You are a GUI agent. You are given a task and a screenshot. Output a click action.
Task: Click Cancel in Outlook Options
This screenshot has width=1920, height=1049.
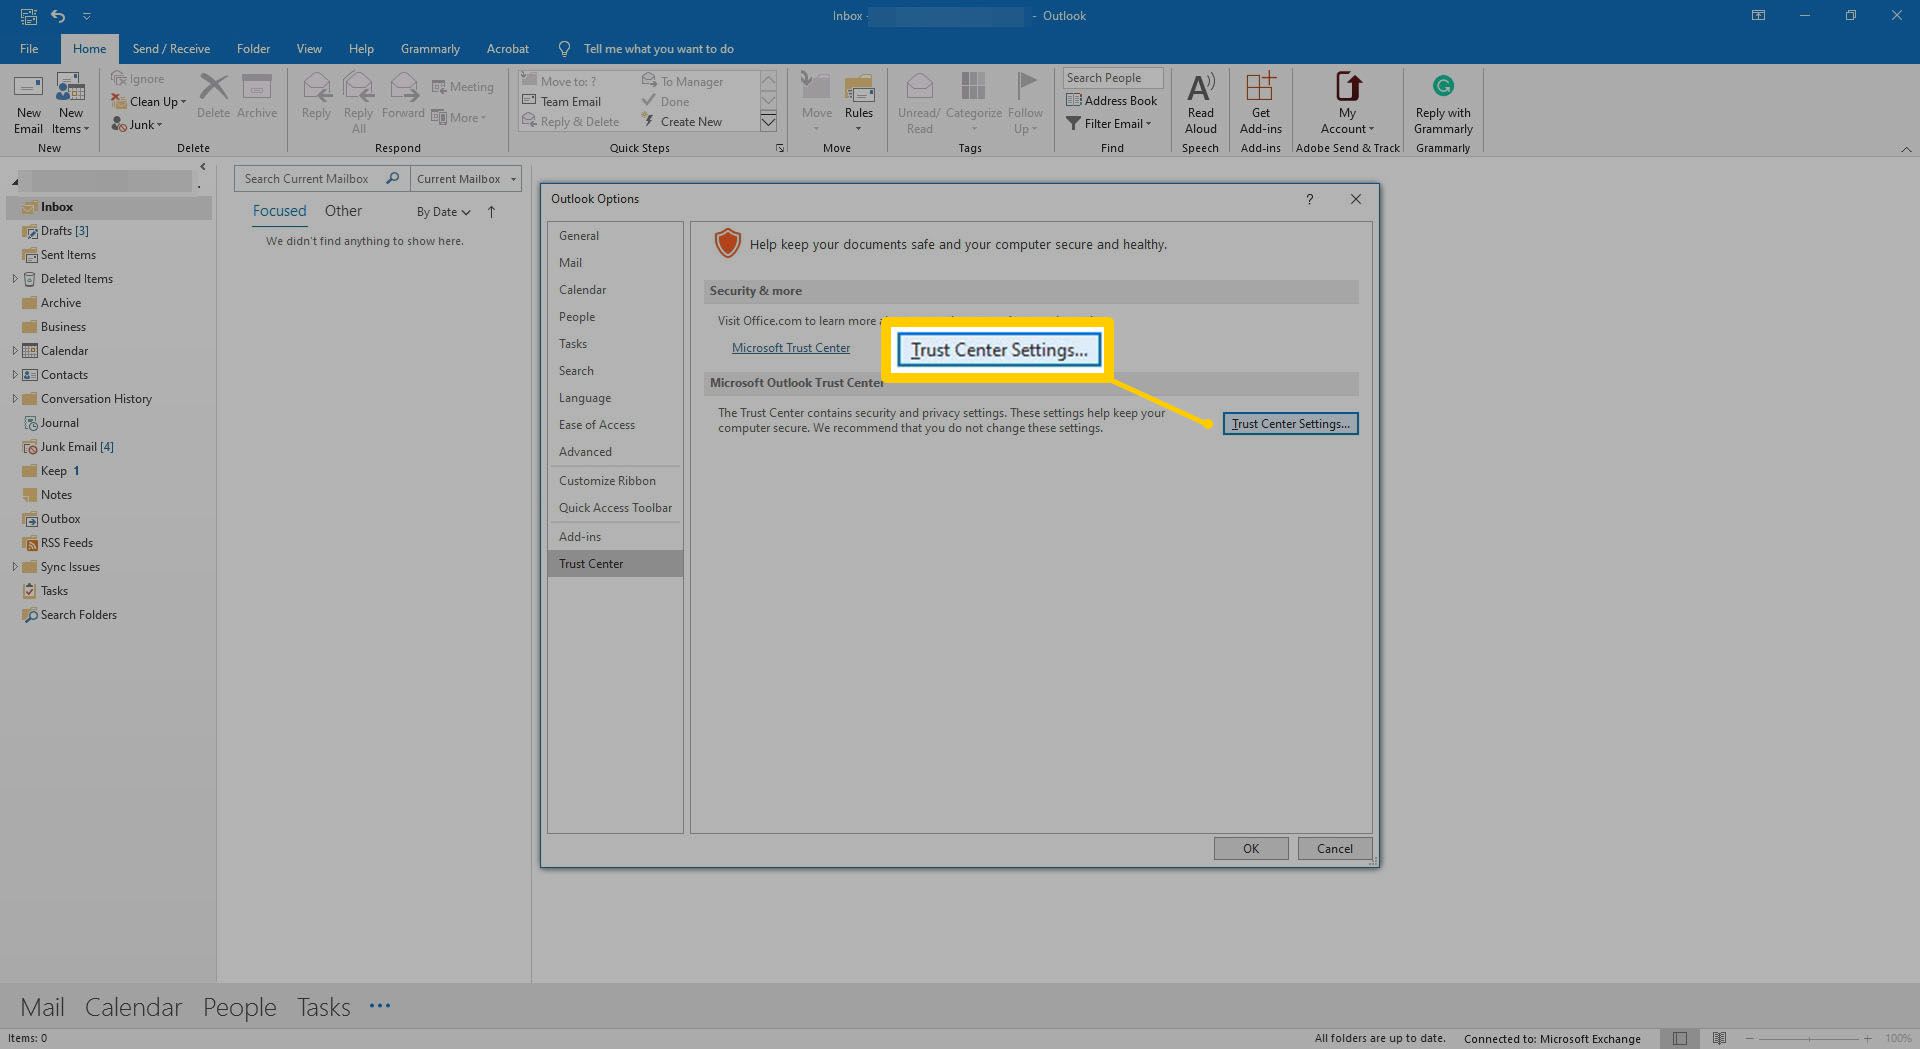(x=1334, y=848)
